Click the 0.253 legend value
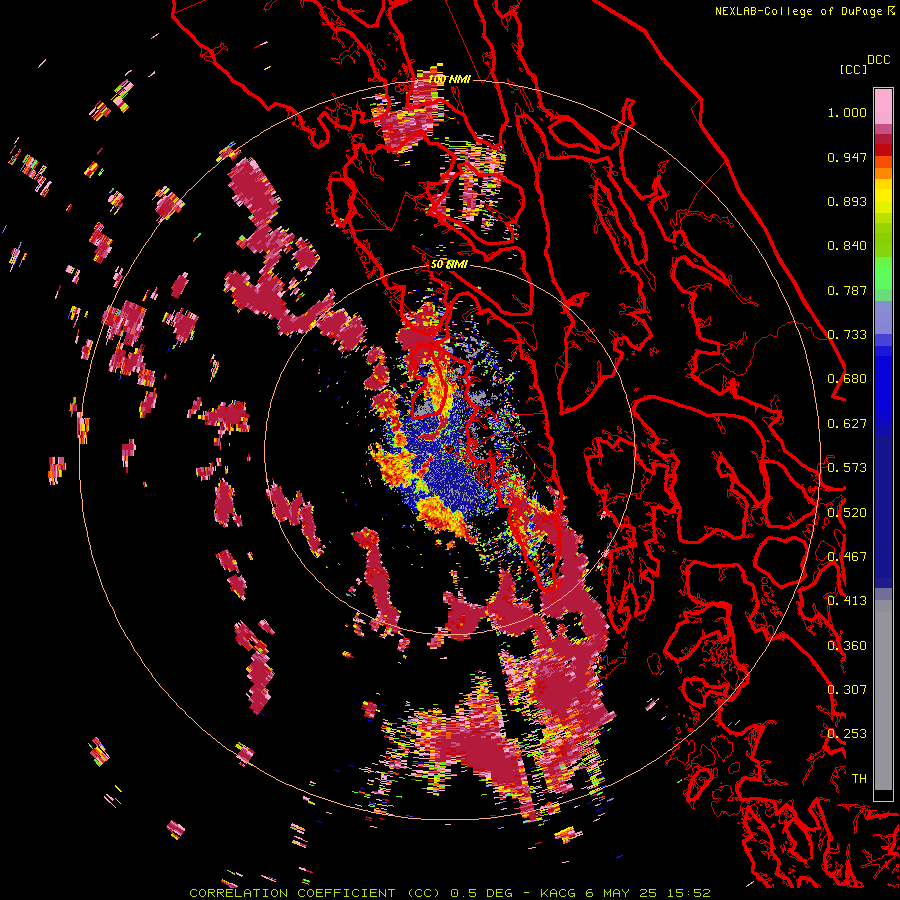Viewport: 900px width, 900px height. pos(847,734)
